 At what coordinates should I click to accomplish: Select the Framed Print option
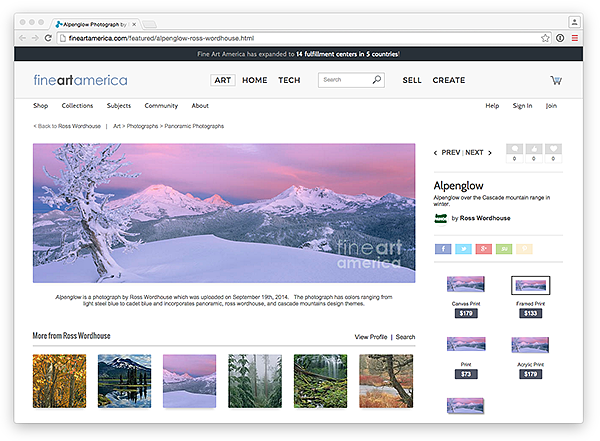click(x=531, y=285)
